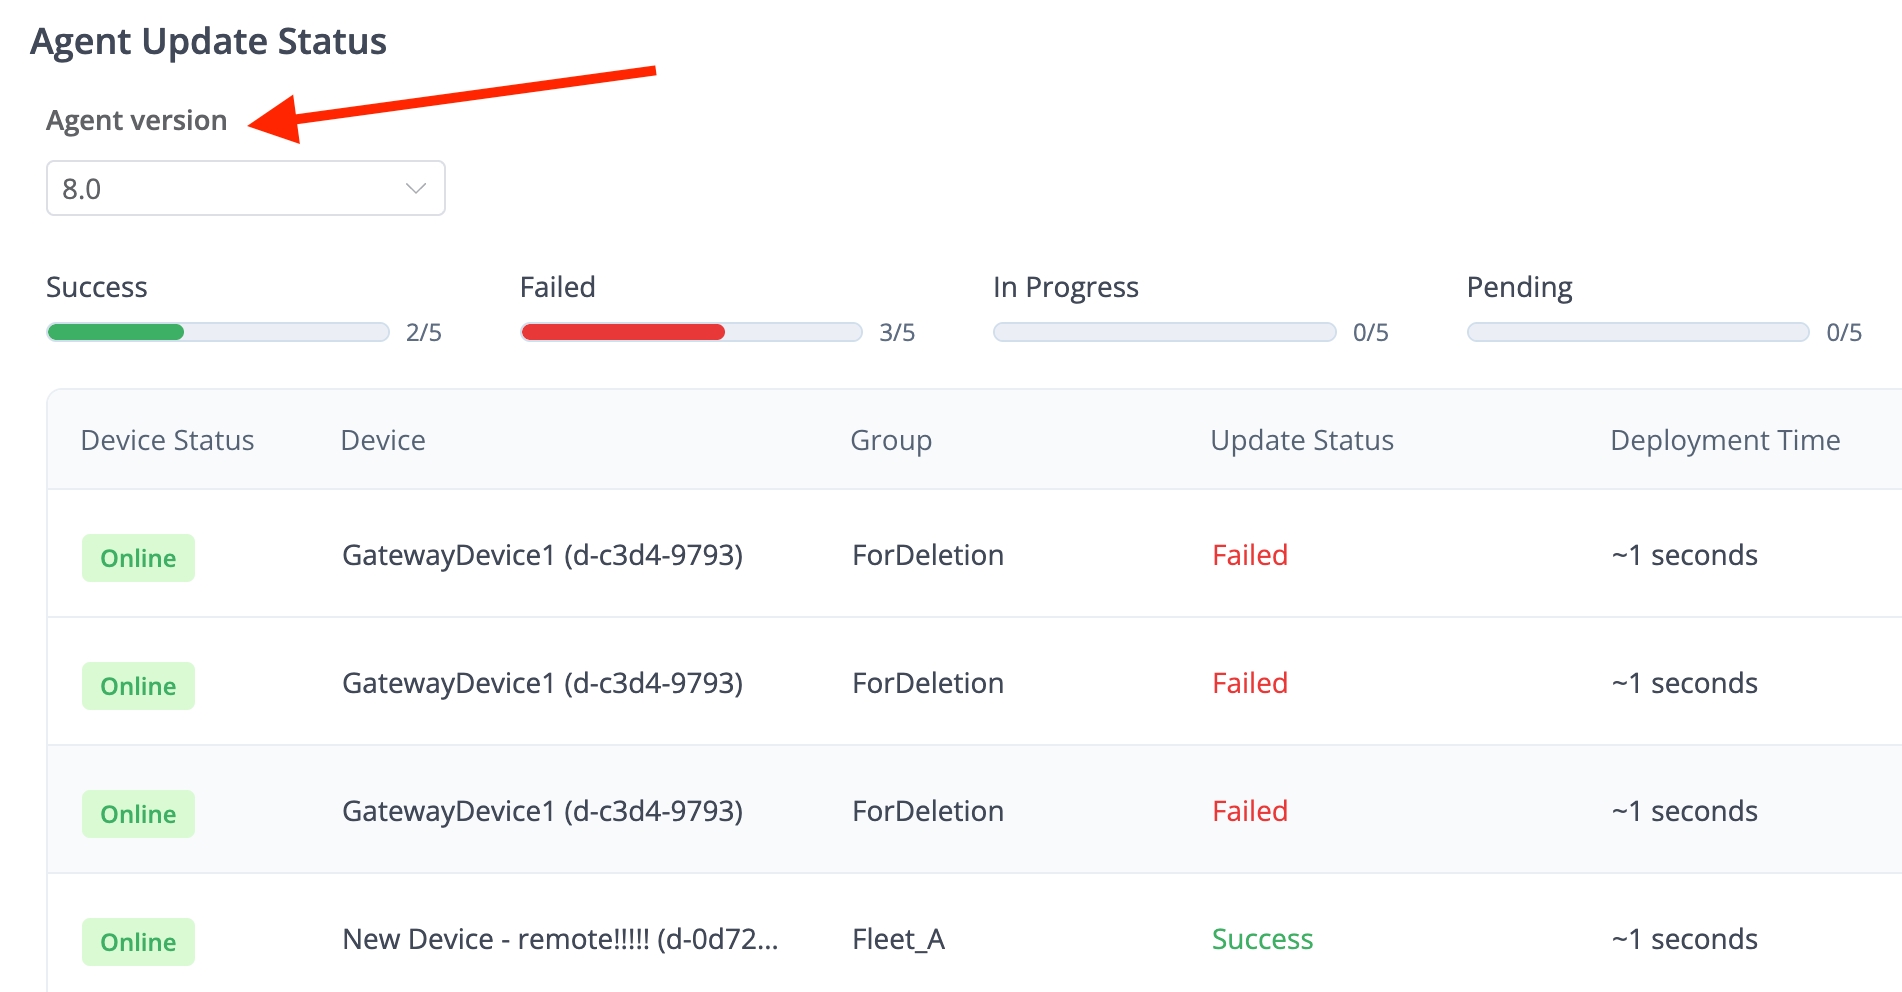The width and height of the screenshot is (1902, 992).
Task: Click the Pending progress bar
Action: click(1637, 332)
